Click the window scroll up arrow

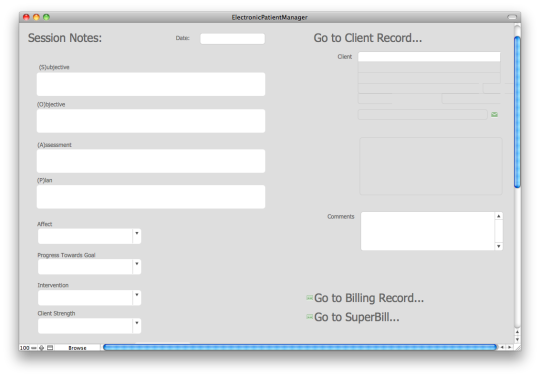click(517, 332)
